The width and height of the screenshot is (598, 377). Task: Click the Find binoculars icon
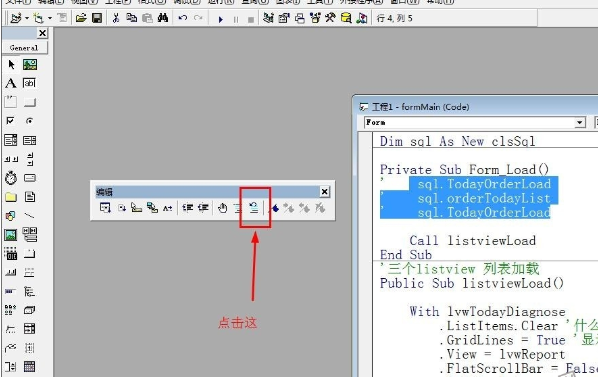[163, 18]
